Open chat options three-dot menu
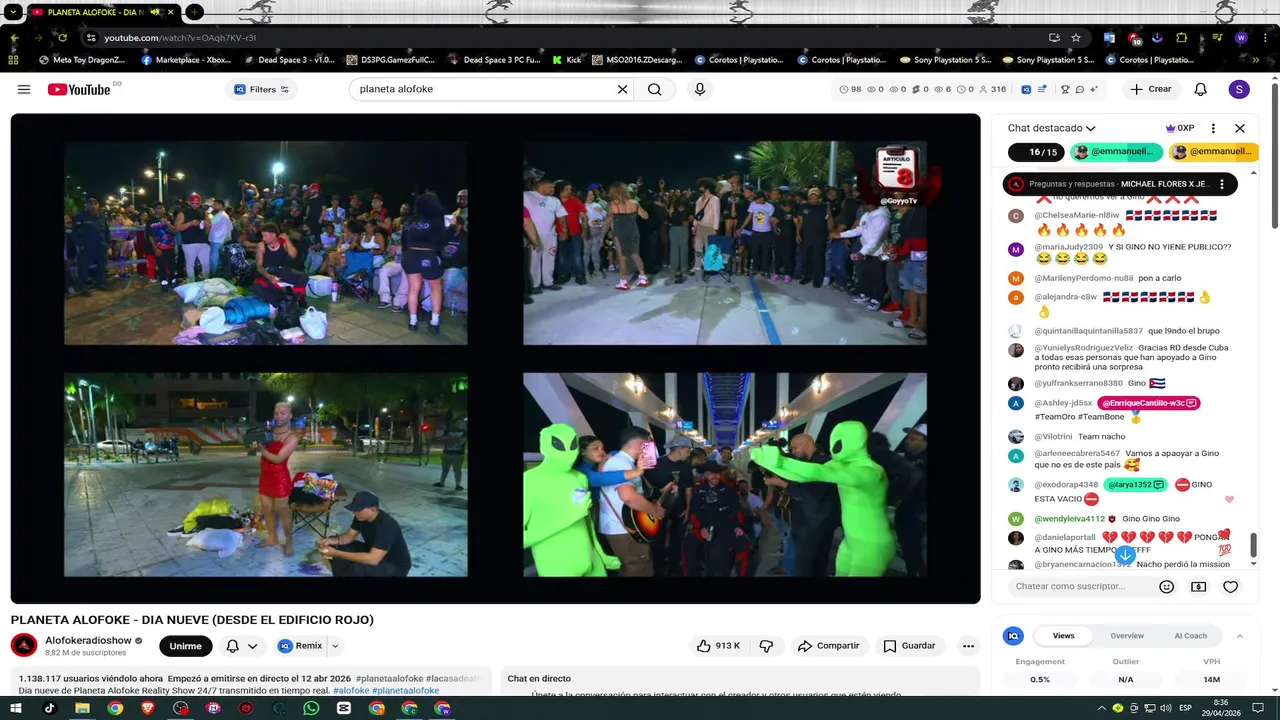This screenshot has width=1280, height=720. tap(1213, 128)
